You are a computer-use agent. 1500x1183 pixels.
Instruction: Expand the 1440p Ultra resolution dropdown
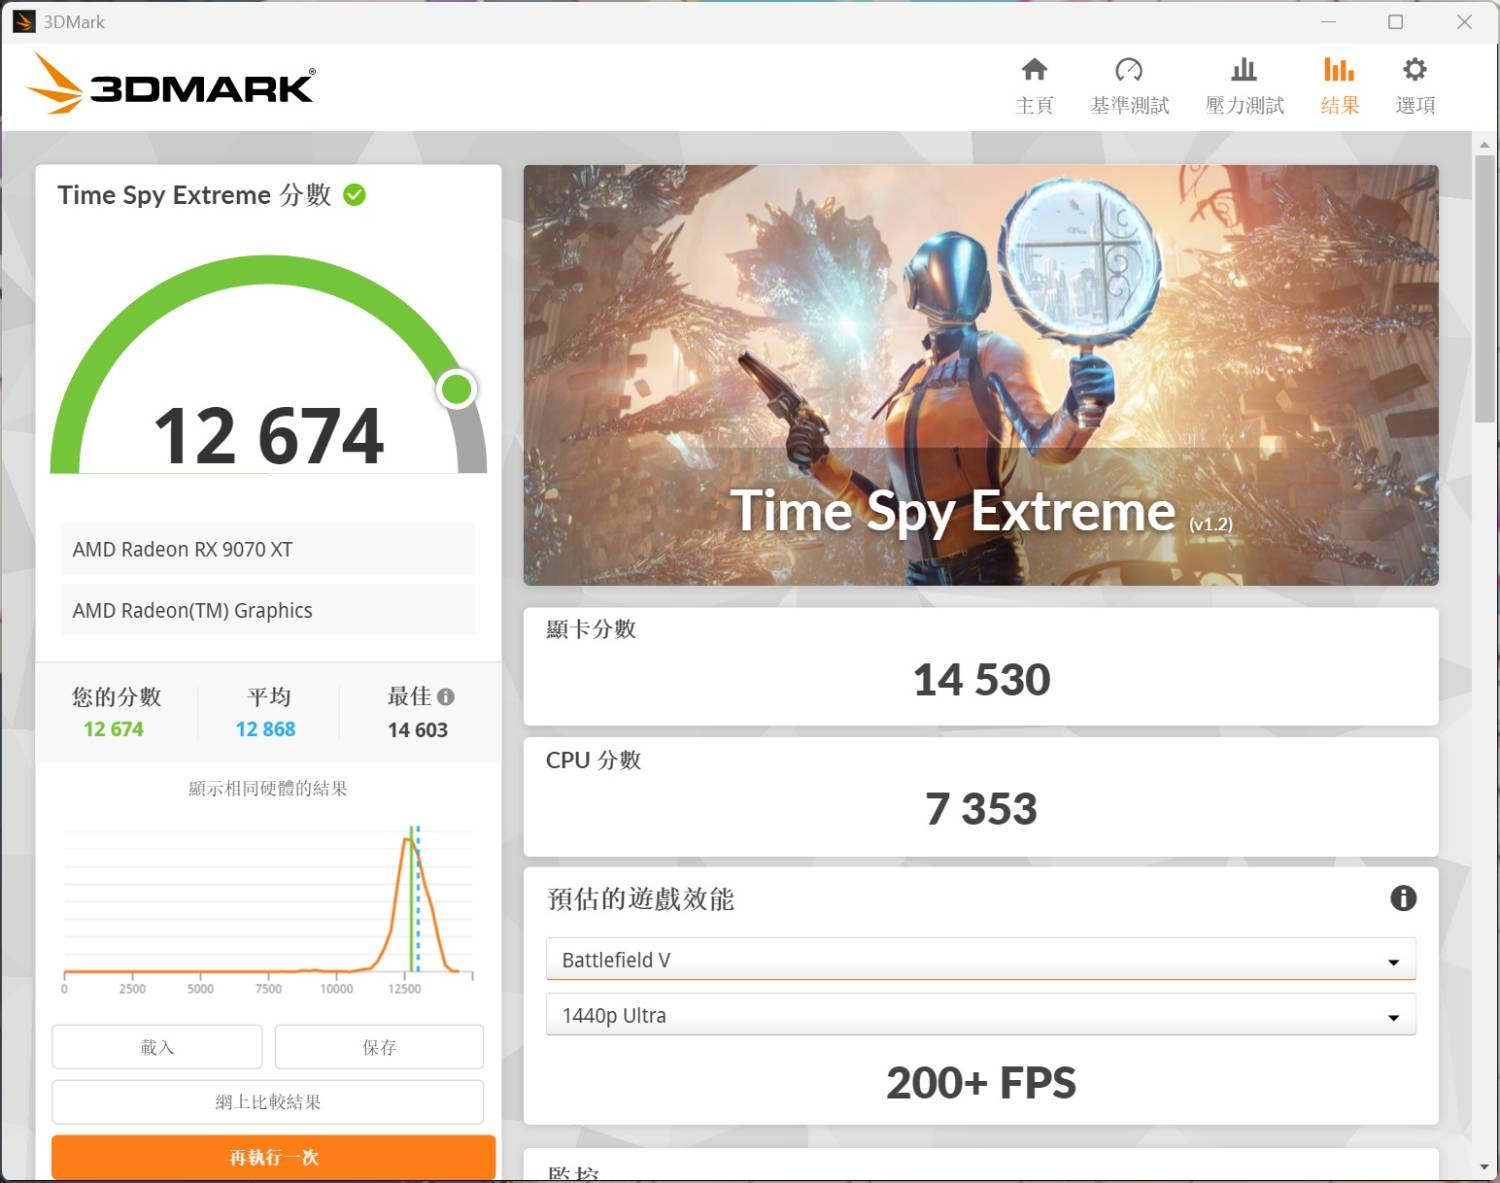click(x=980, y=1015)
